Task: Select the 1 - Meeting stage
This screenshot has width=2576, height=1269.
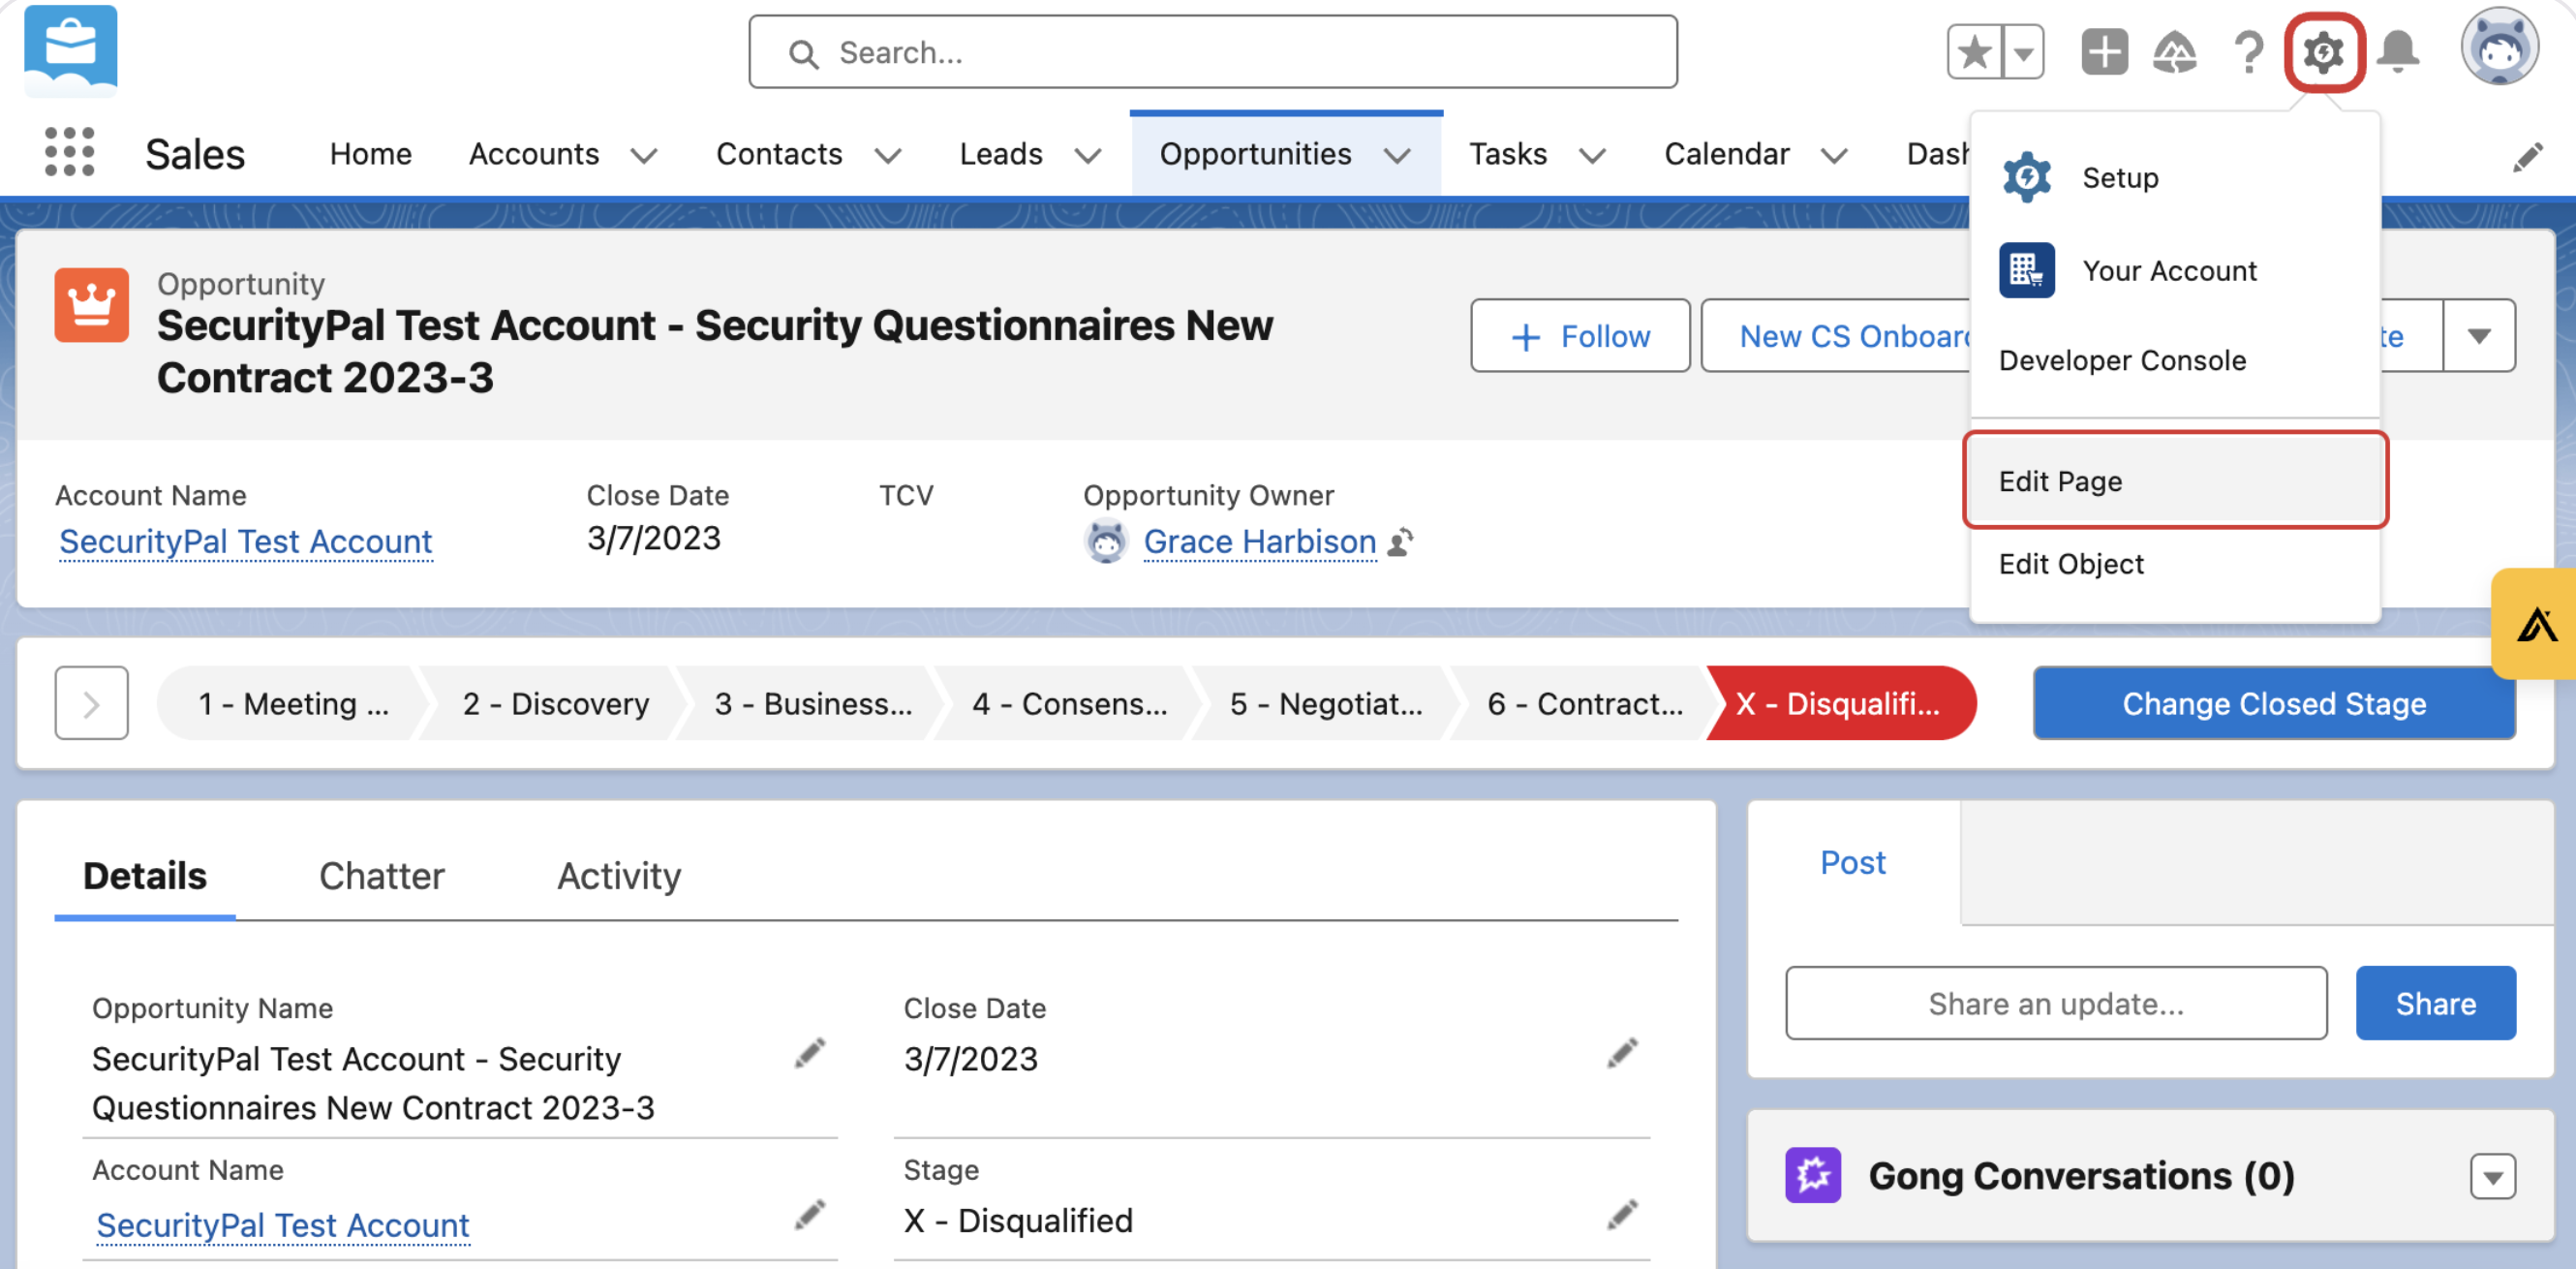Action: pos(293,703)
